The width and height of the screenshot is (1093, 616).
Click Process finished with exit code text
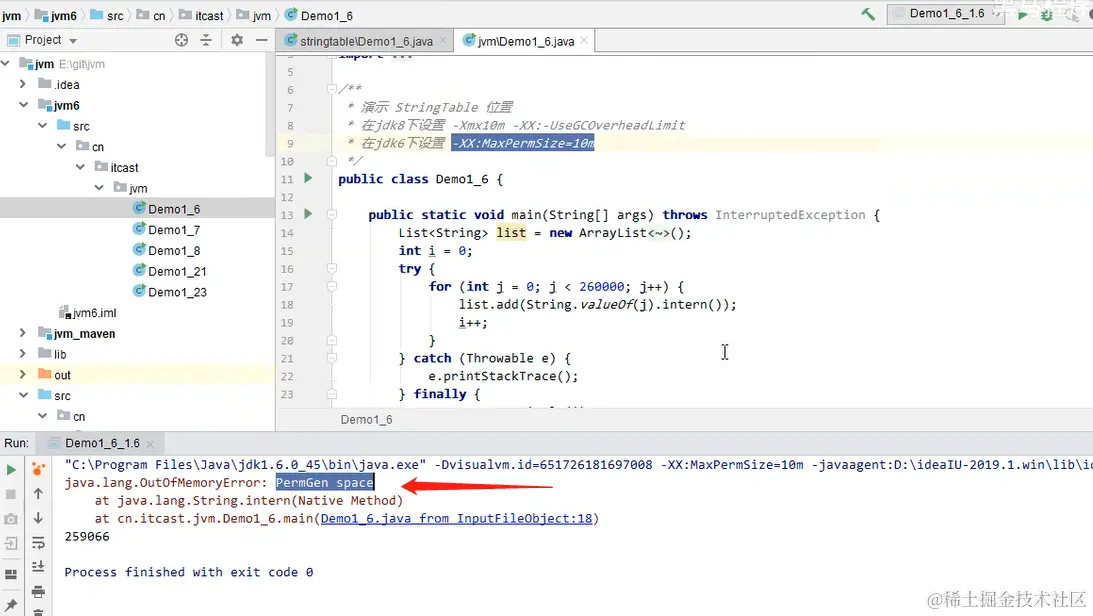tap(189, 572)
